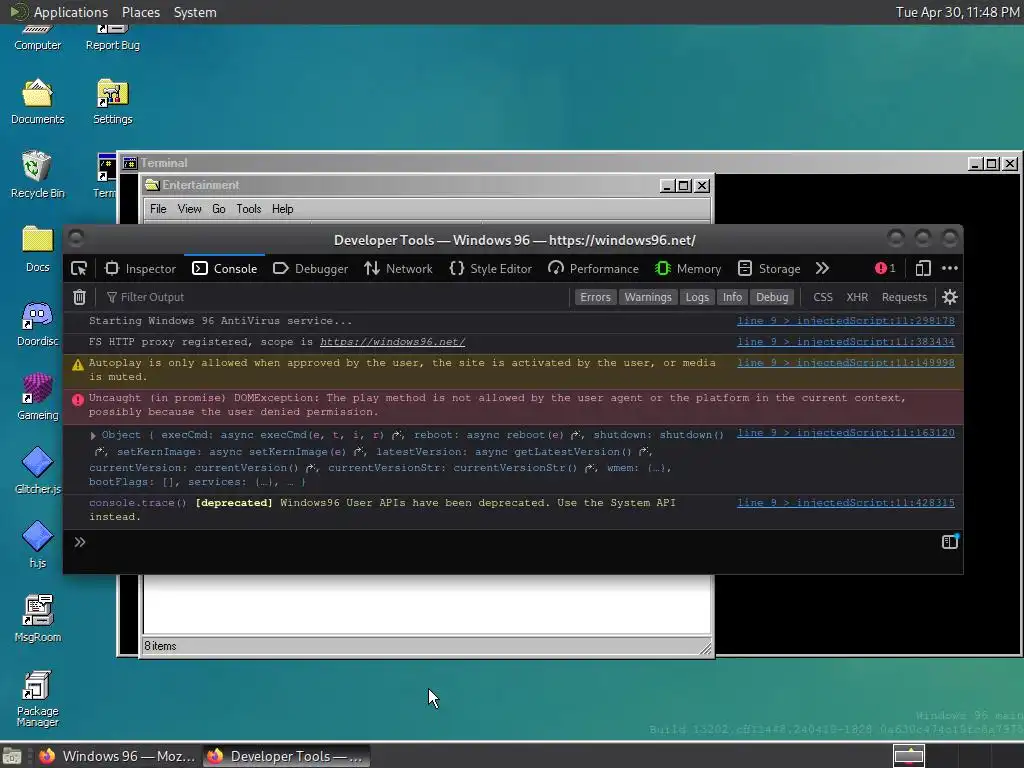
Task: Launch MsgRoom from the desktop
Action: pyautogui.click(x=37, y=618)
